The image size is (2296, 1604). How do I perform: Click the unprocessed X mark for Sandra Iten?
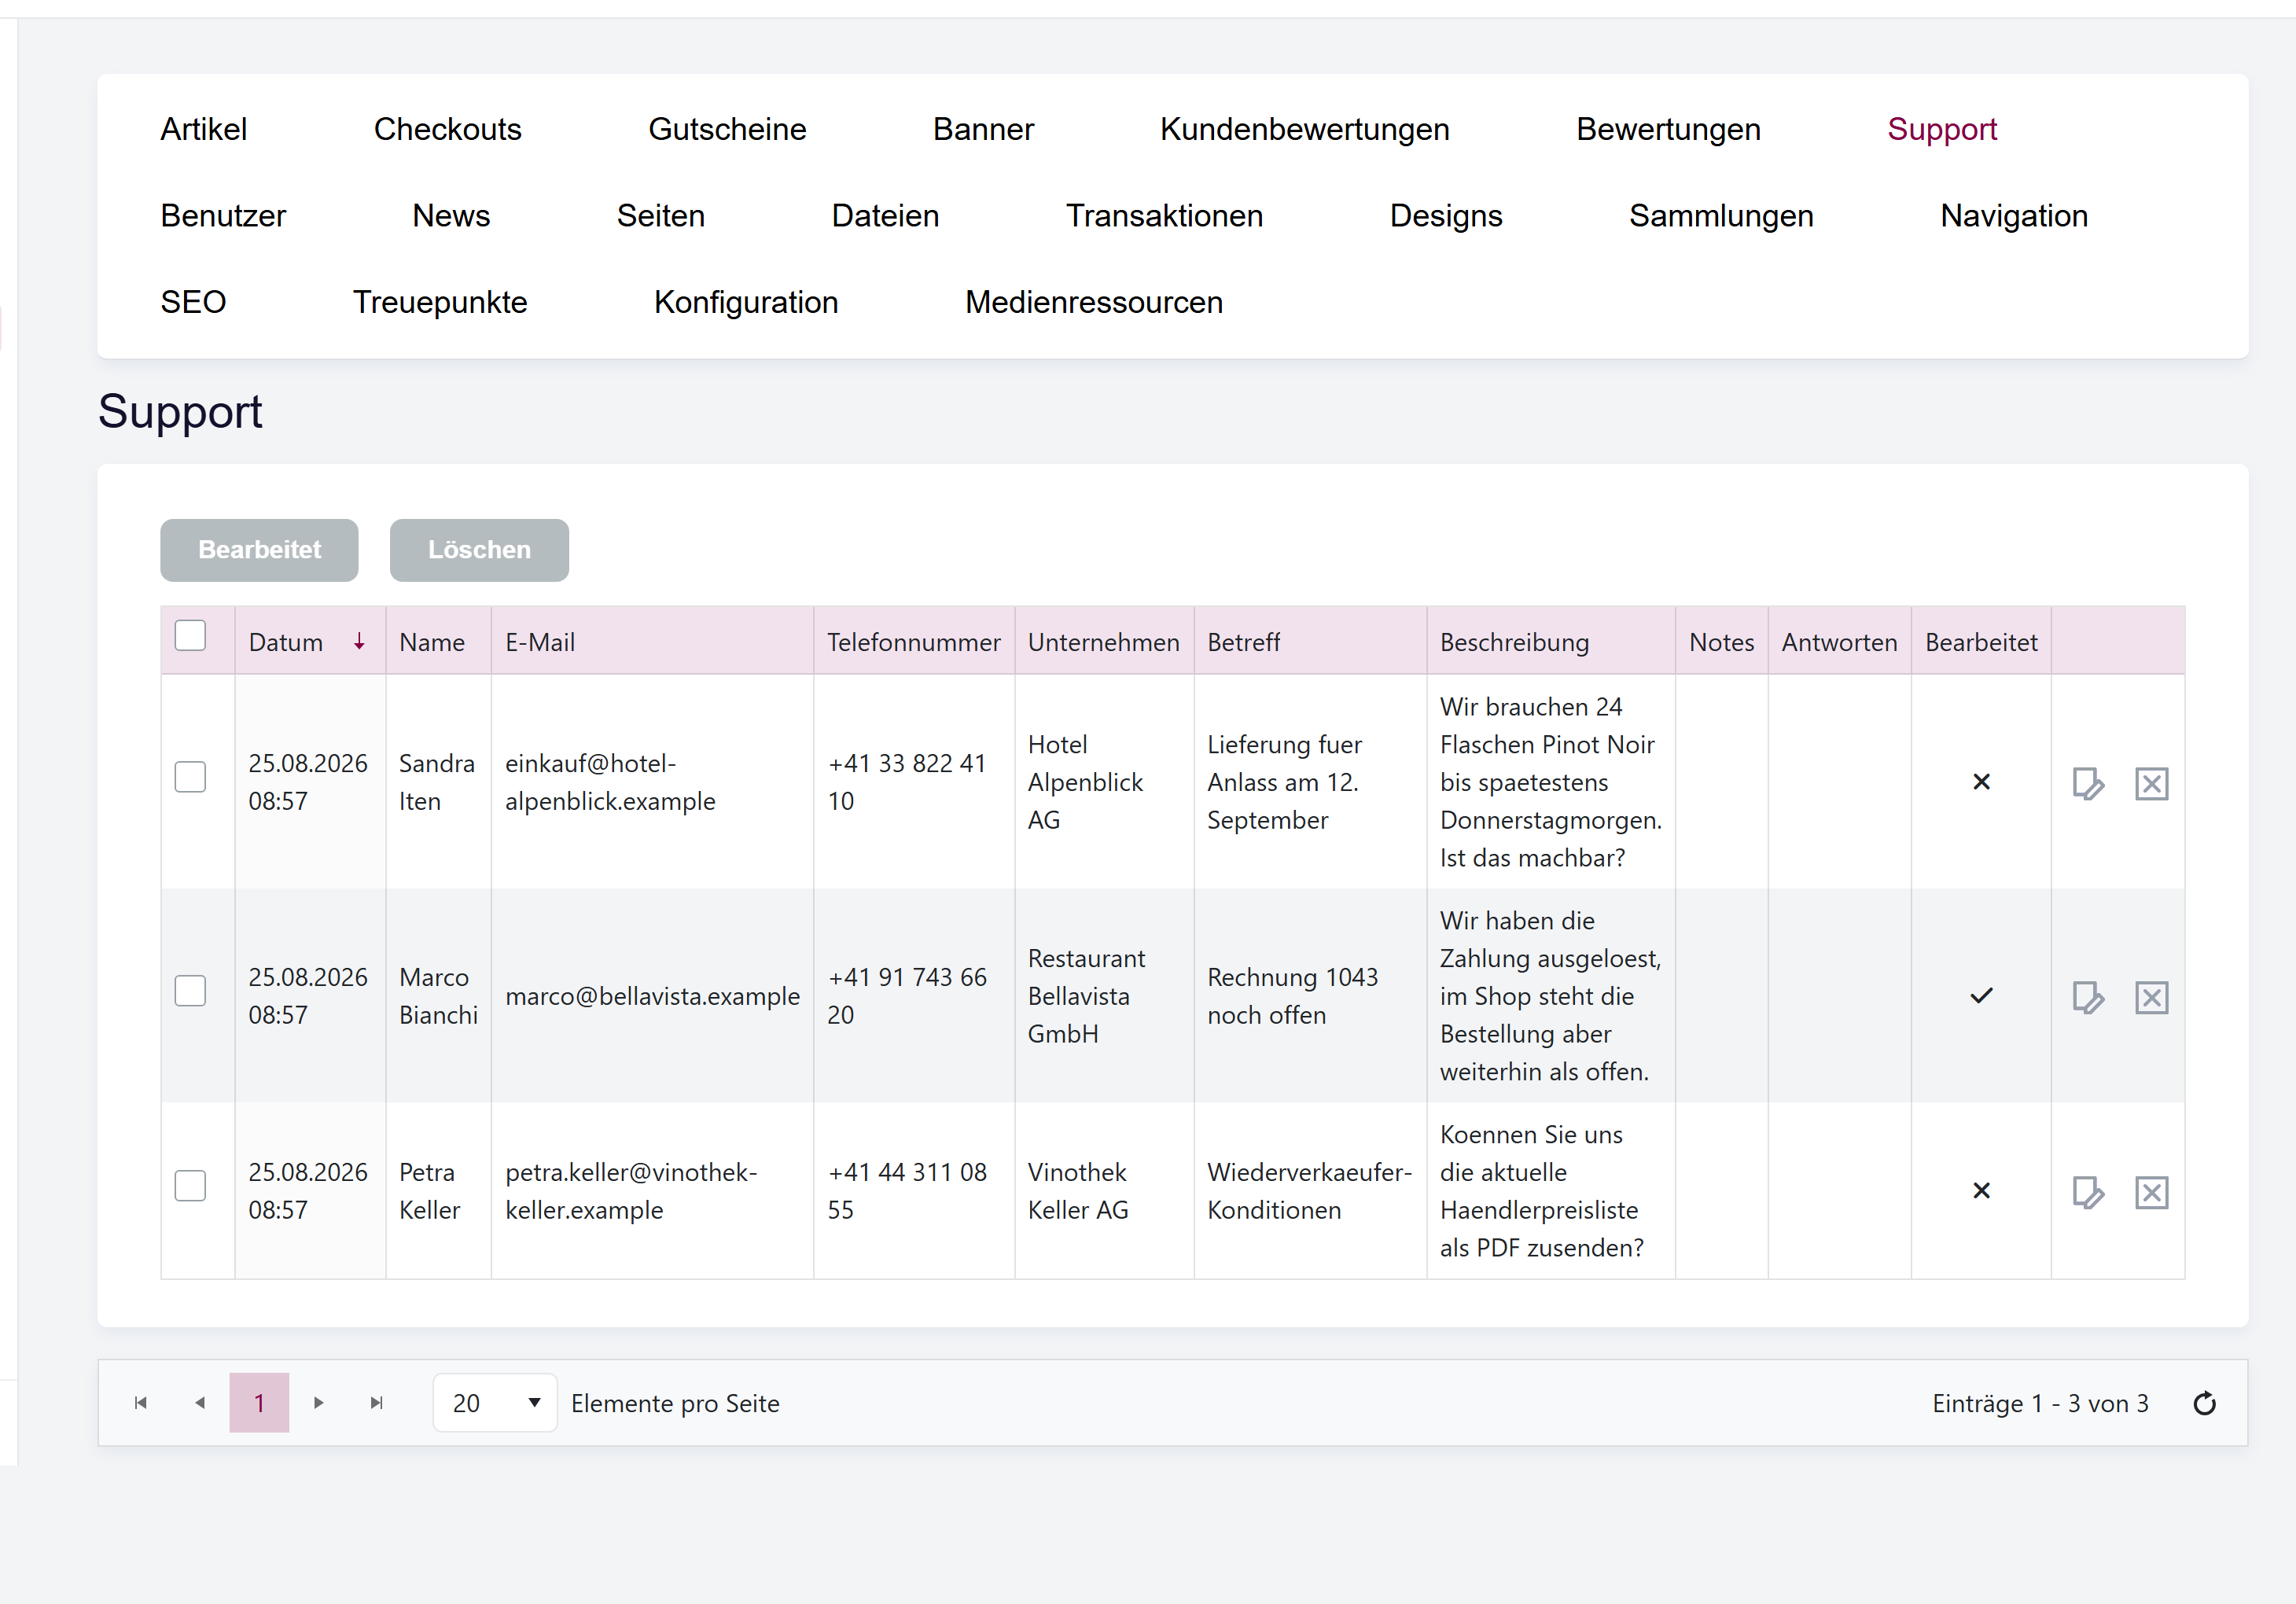pos(1981,782)
